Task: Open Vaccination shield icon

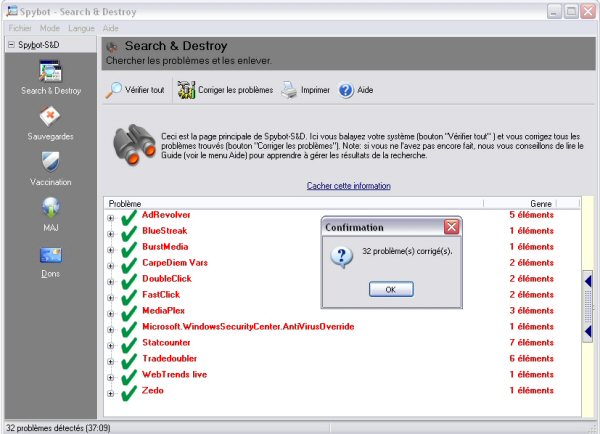Action: point(51,161)
